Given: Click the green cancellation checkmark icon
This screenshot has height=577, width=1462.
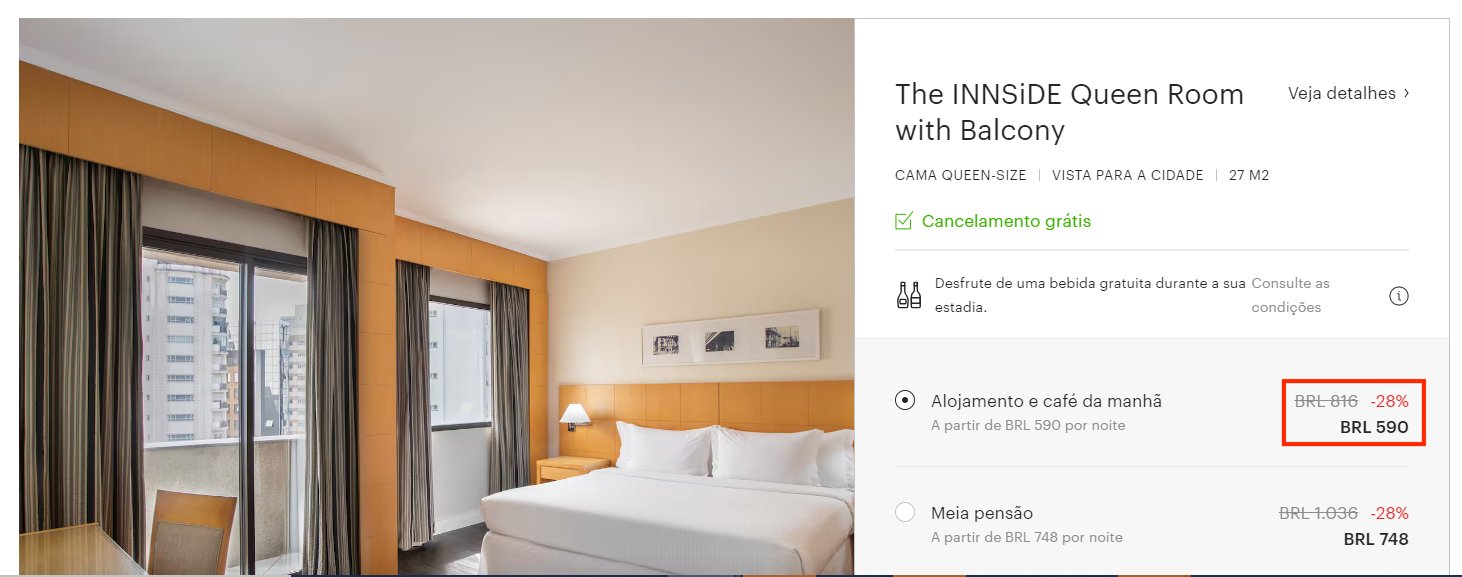Looking at the screenshot, I should 904,221.
